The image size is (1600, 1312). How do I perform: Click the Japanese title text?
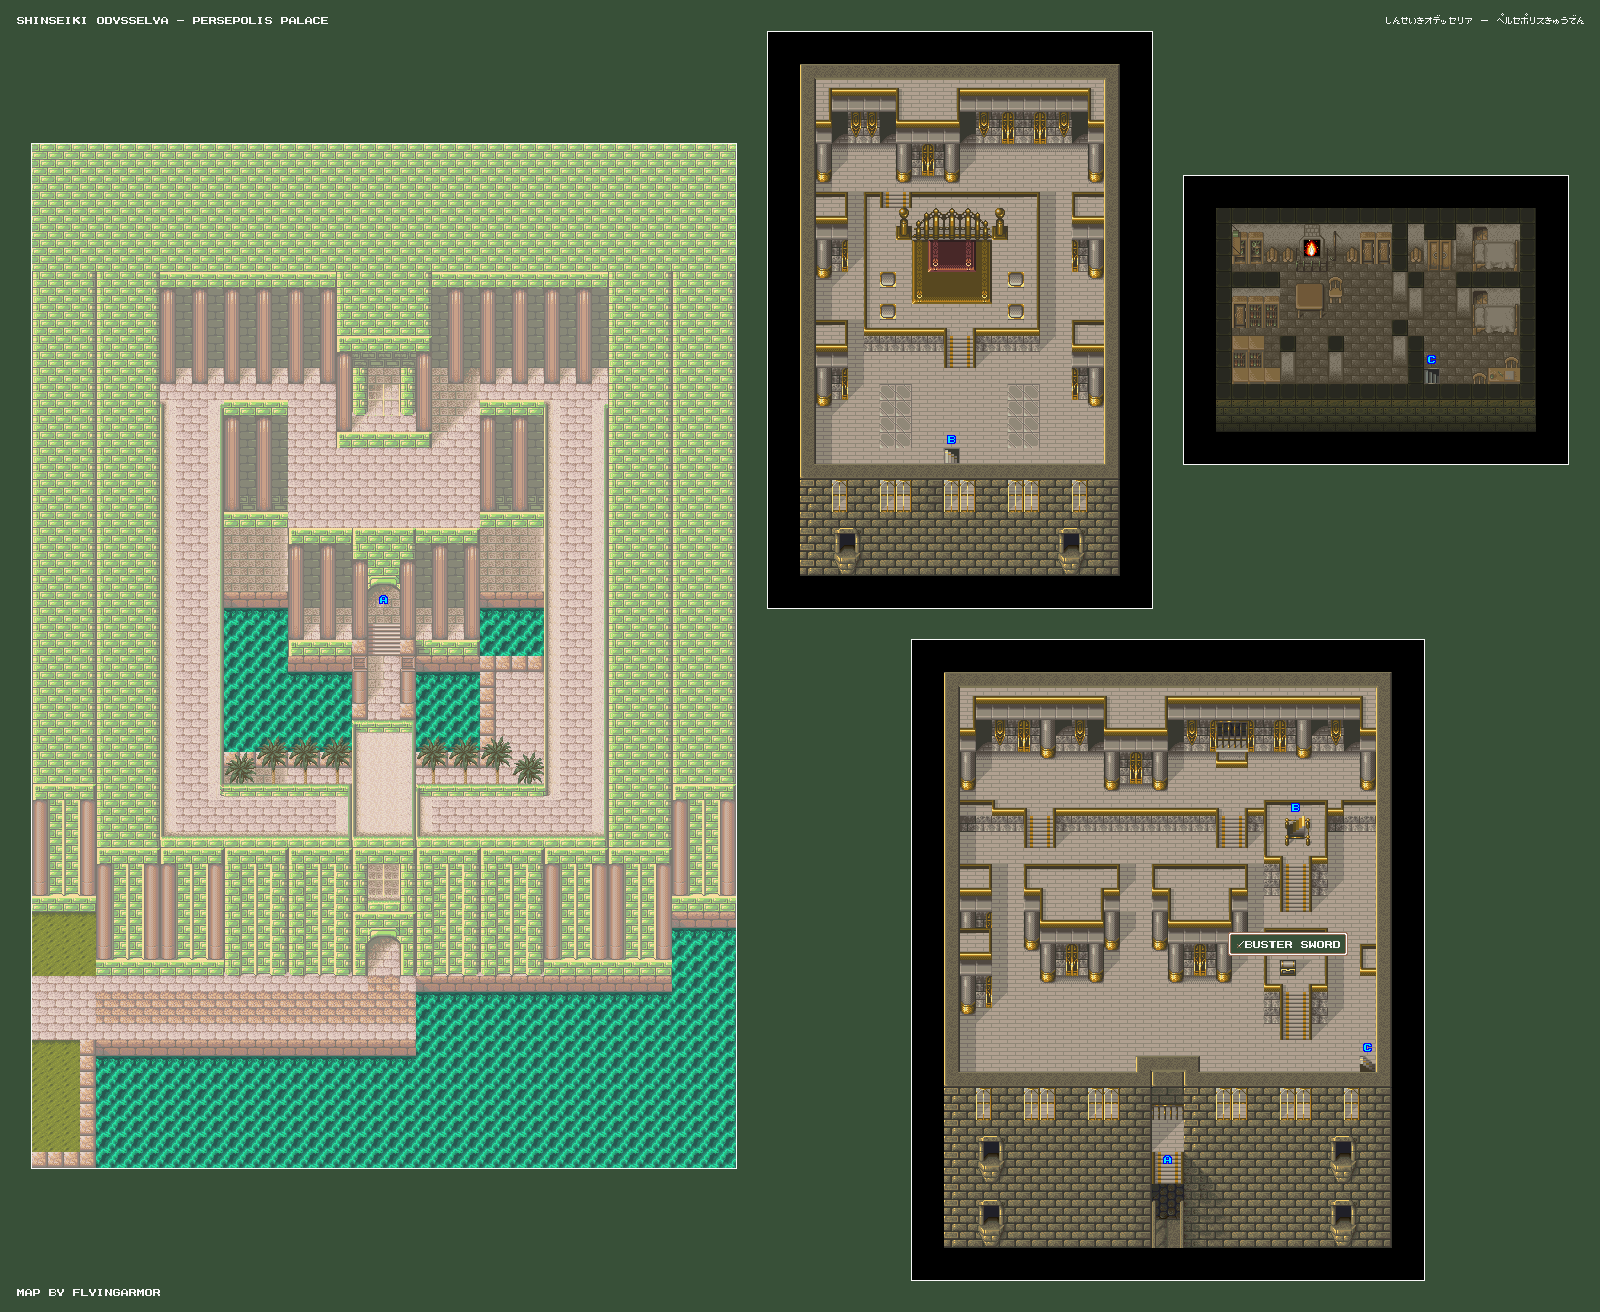click(1484, 20)
